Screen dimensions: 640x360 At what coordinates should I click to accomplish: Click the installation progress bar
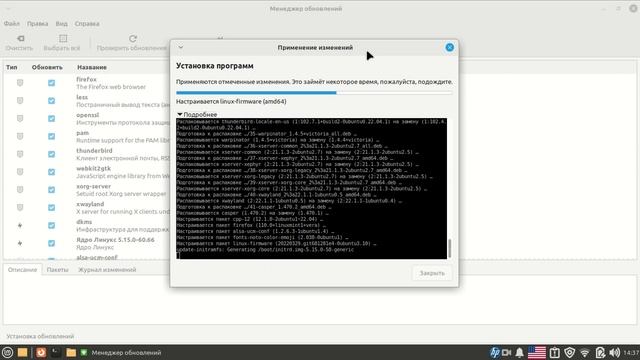pos(314,93)
